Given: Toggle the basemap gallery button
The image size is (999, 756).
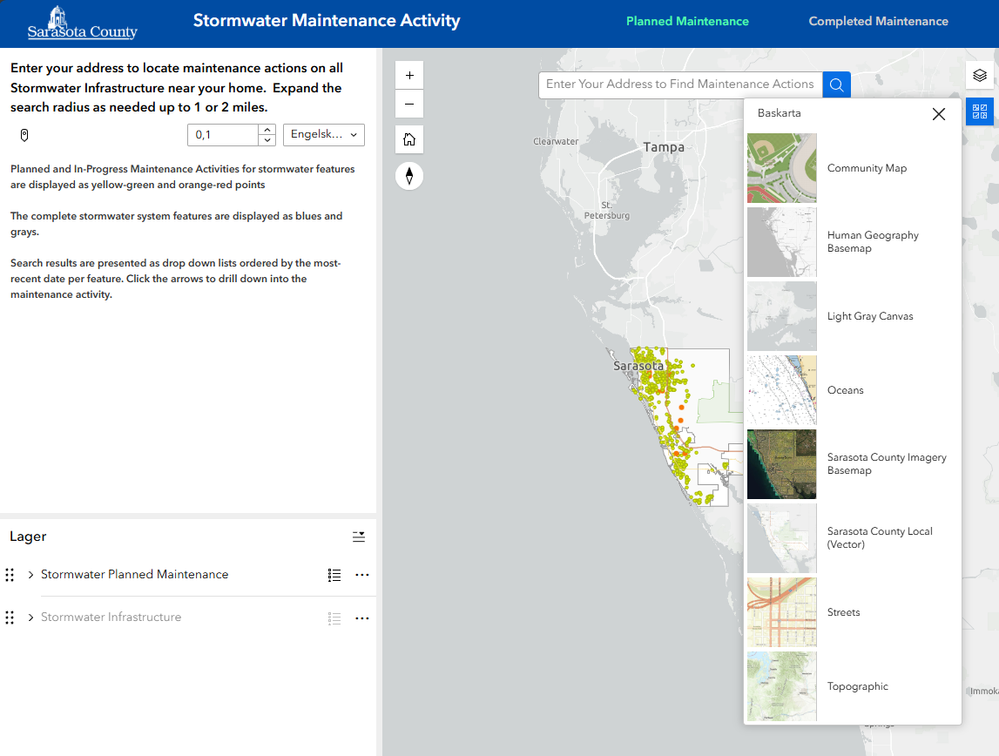Looking at the screenshot, I should pyautogui.click(x=980, y=112).
